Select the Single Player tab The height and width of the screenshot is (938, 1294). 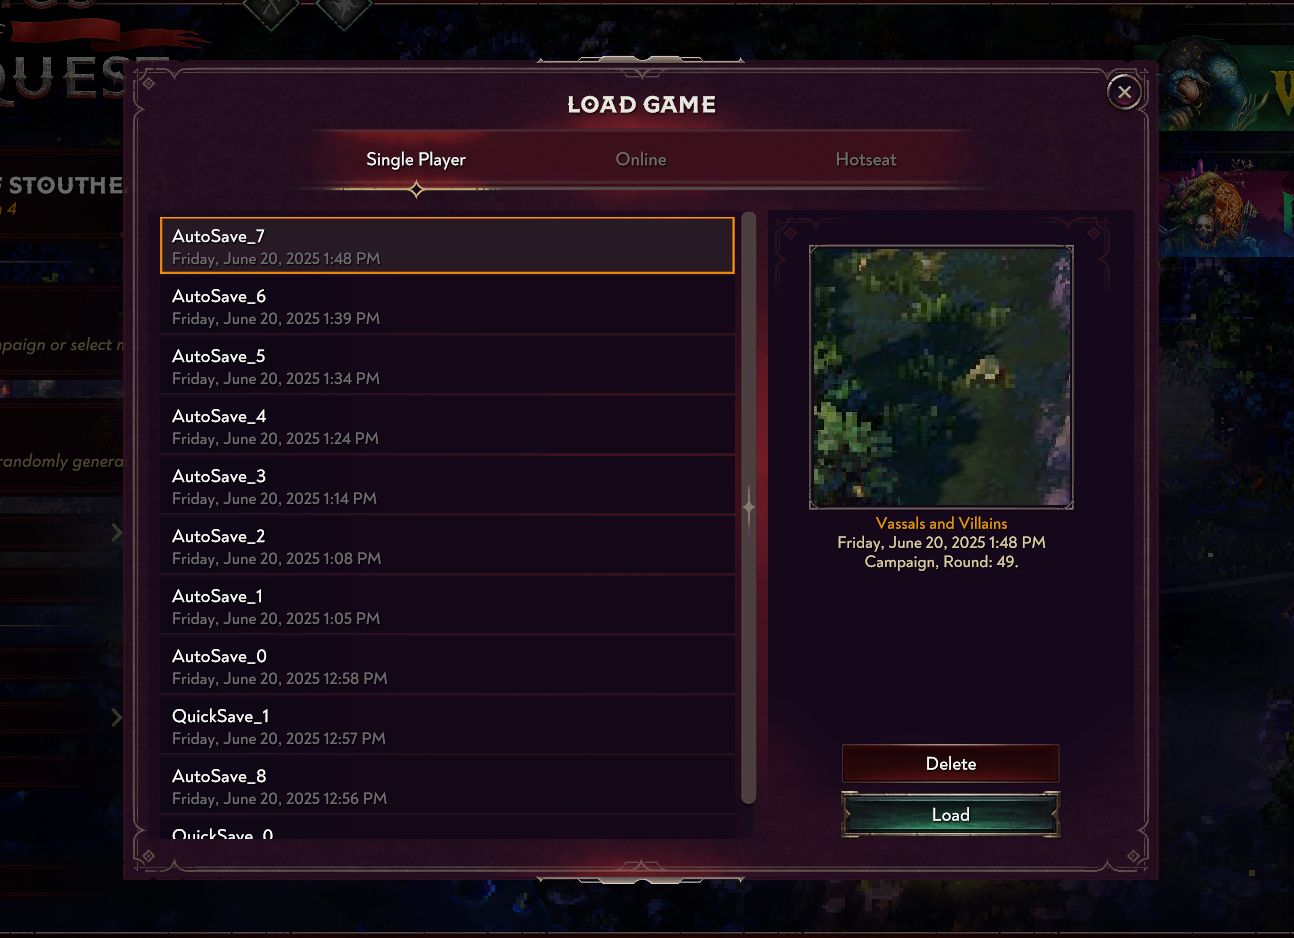(416, 159)
